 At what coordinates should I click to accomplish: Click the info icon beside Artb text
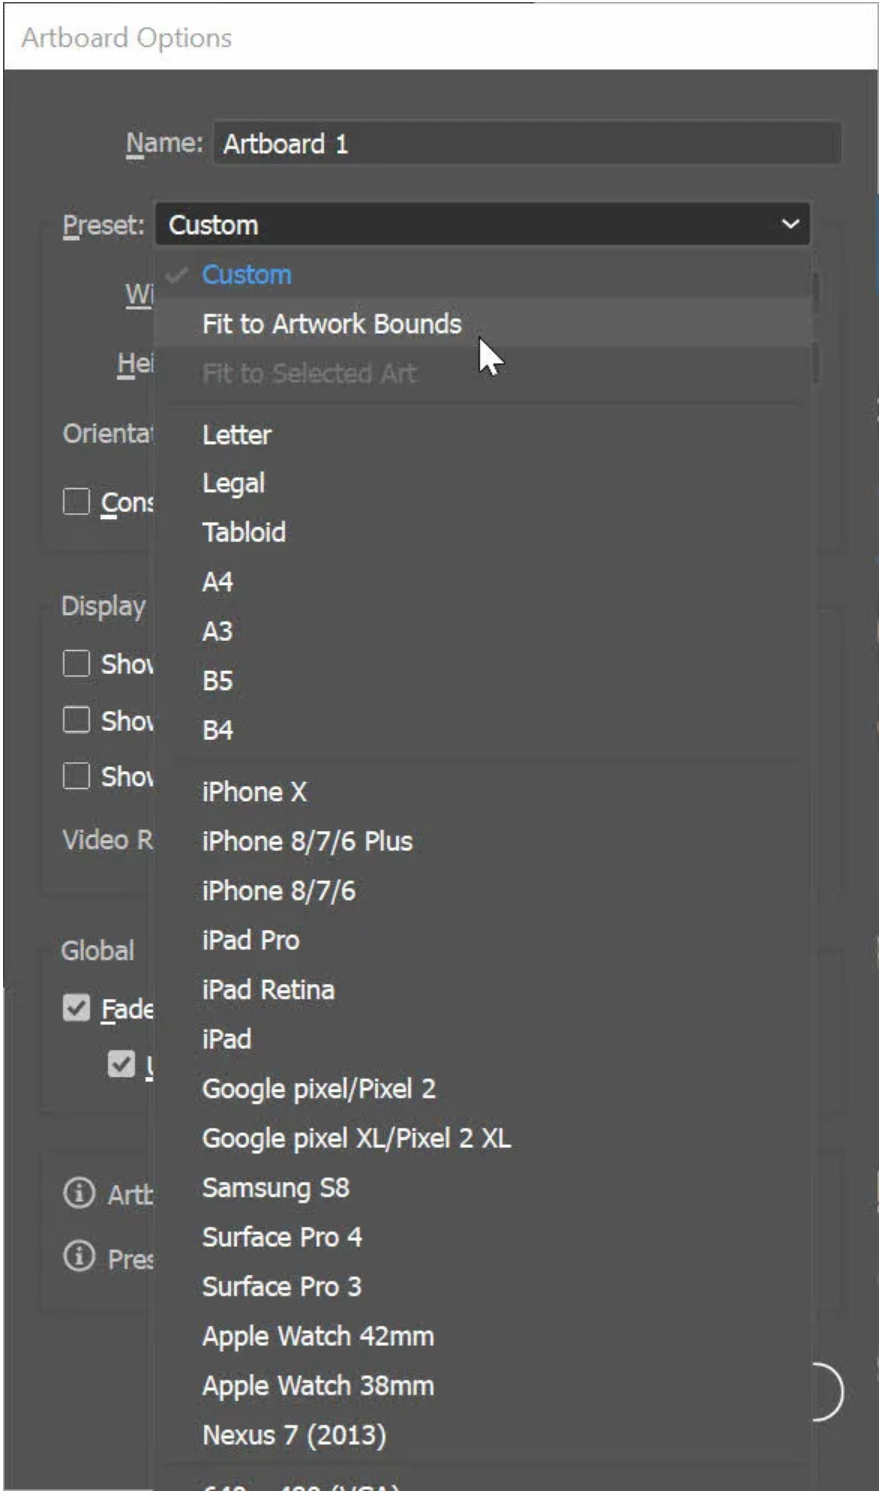tap(78, 1193)
